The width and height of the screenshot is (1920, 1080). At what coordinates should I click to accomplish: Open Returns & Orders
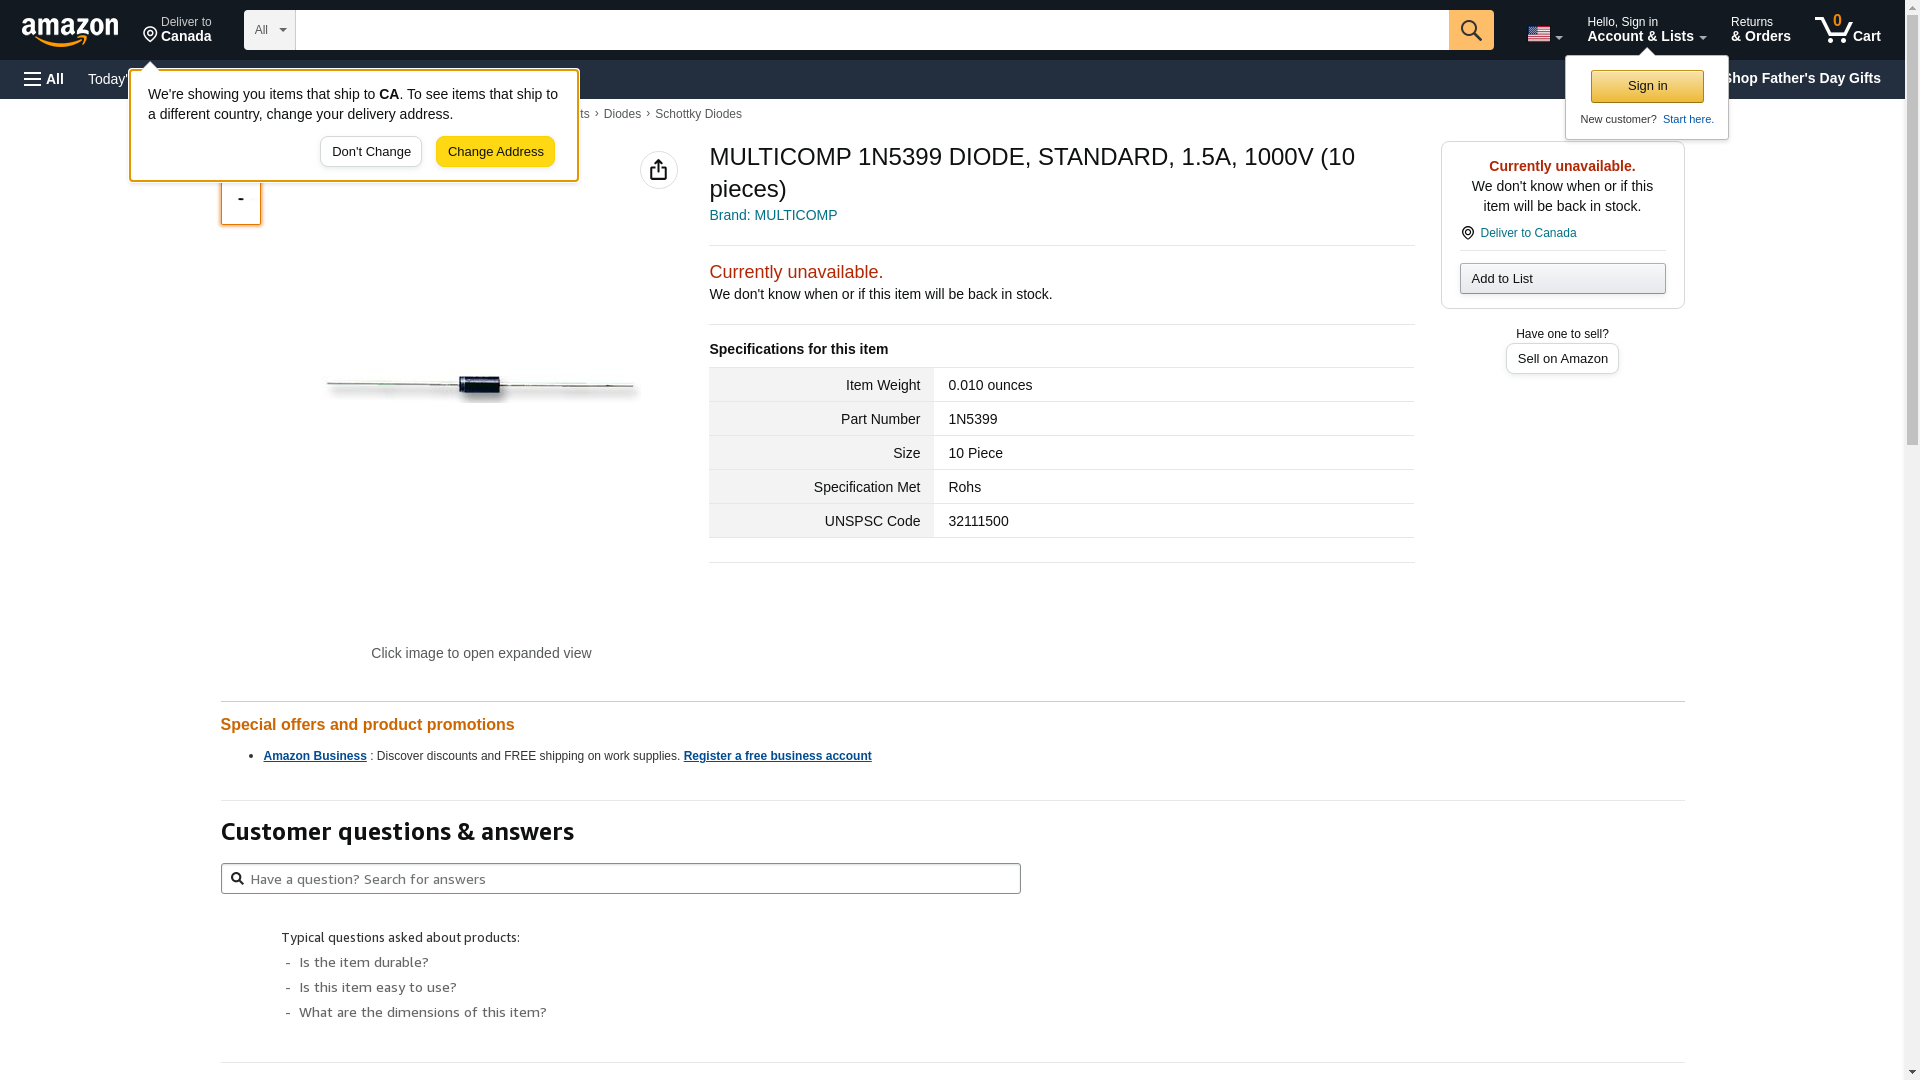pyautogui.click(x=1760, y=30)
